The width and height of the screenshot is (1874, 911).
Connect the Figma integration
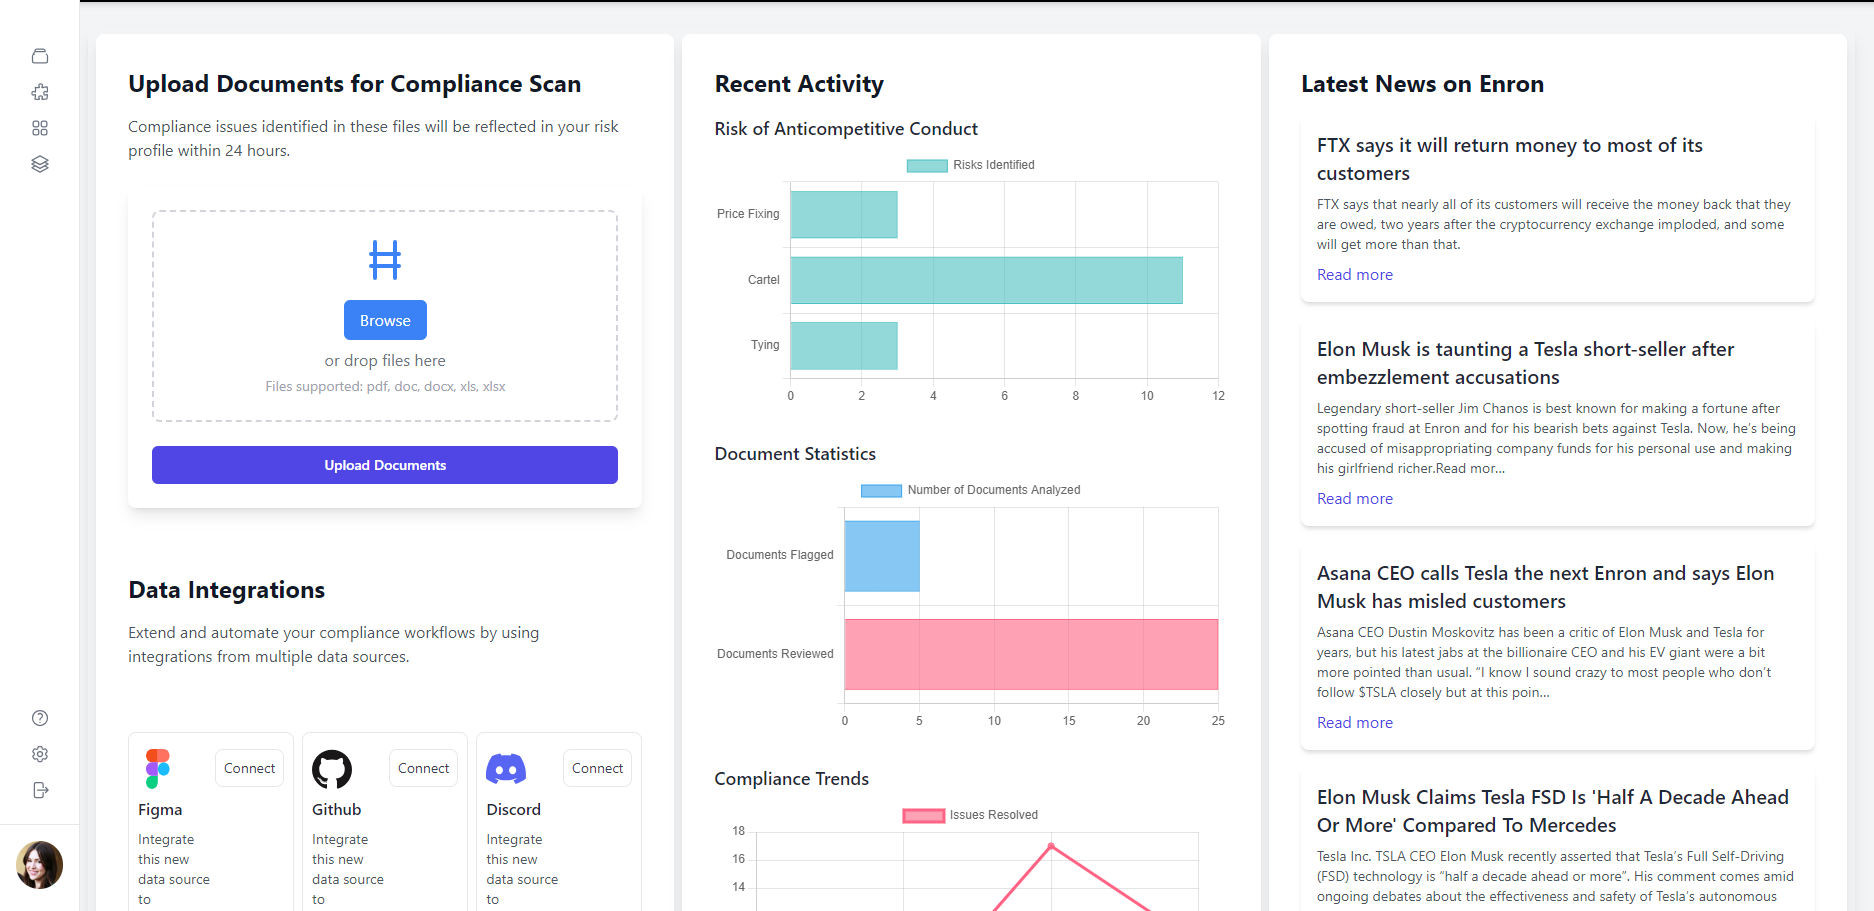click(249, 768)
